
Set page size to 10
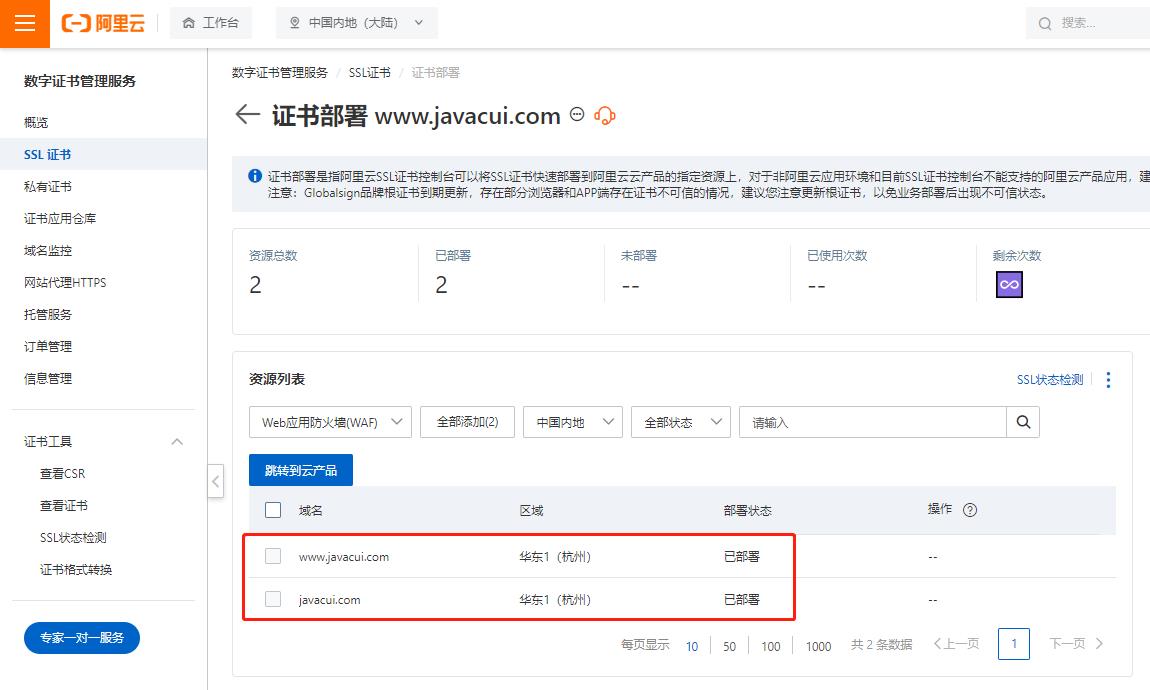tap(692, 646)
